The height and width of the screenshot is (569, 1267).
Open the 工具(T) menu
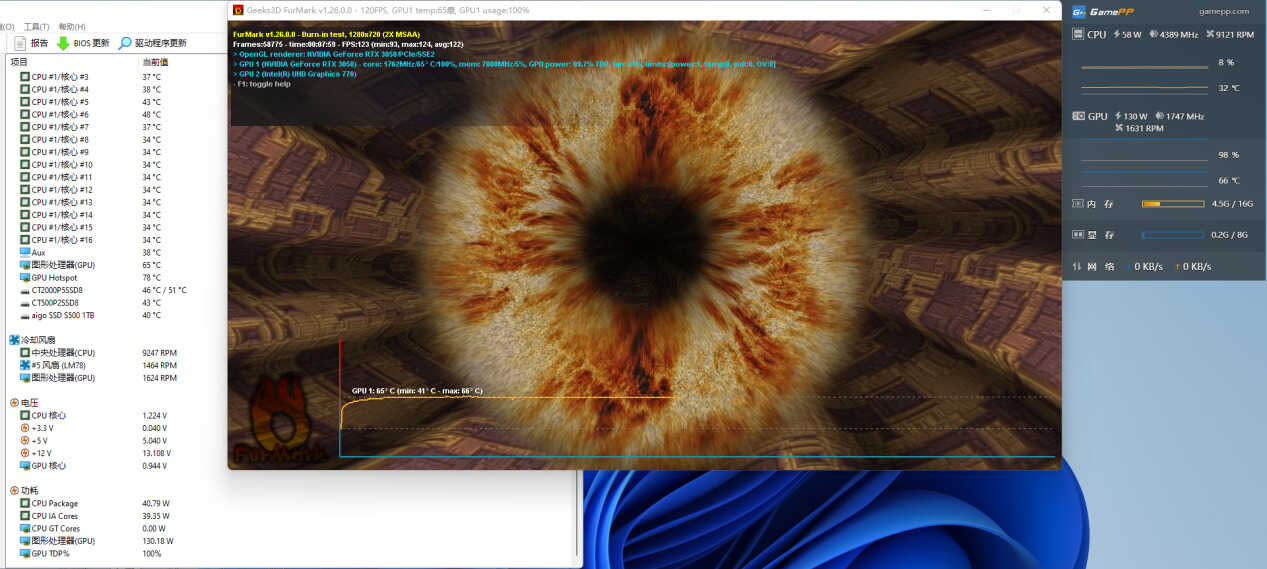(36, 27)
